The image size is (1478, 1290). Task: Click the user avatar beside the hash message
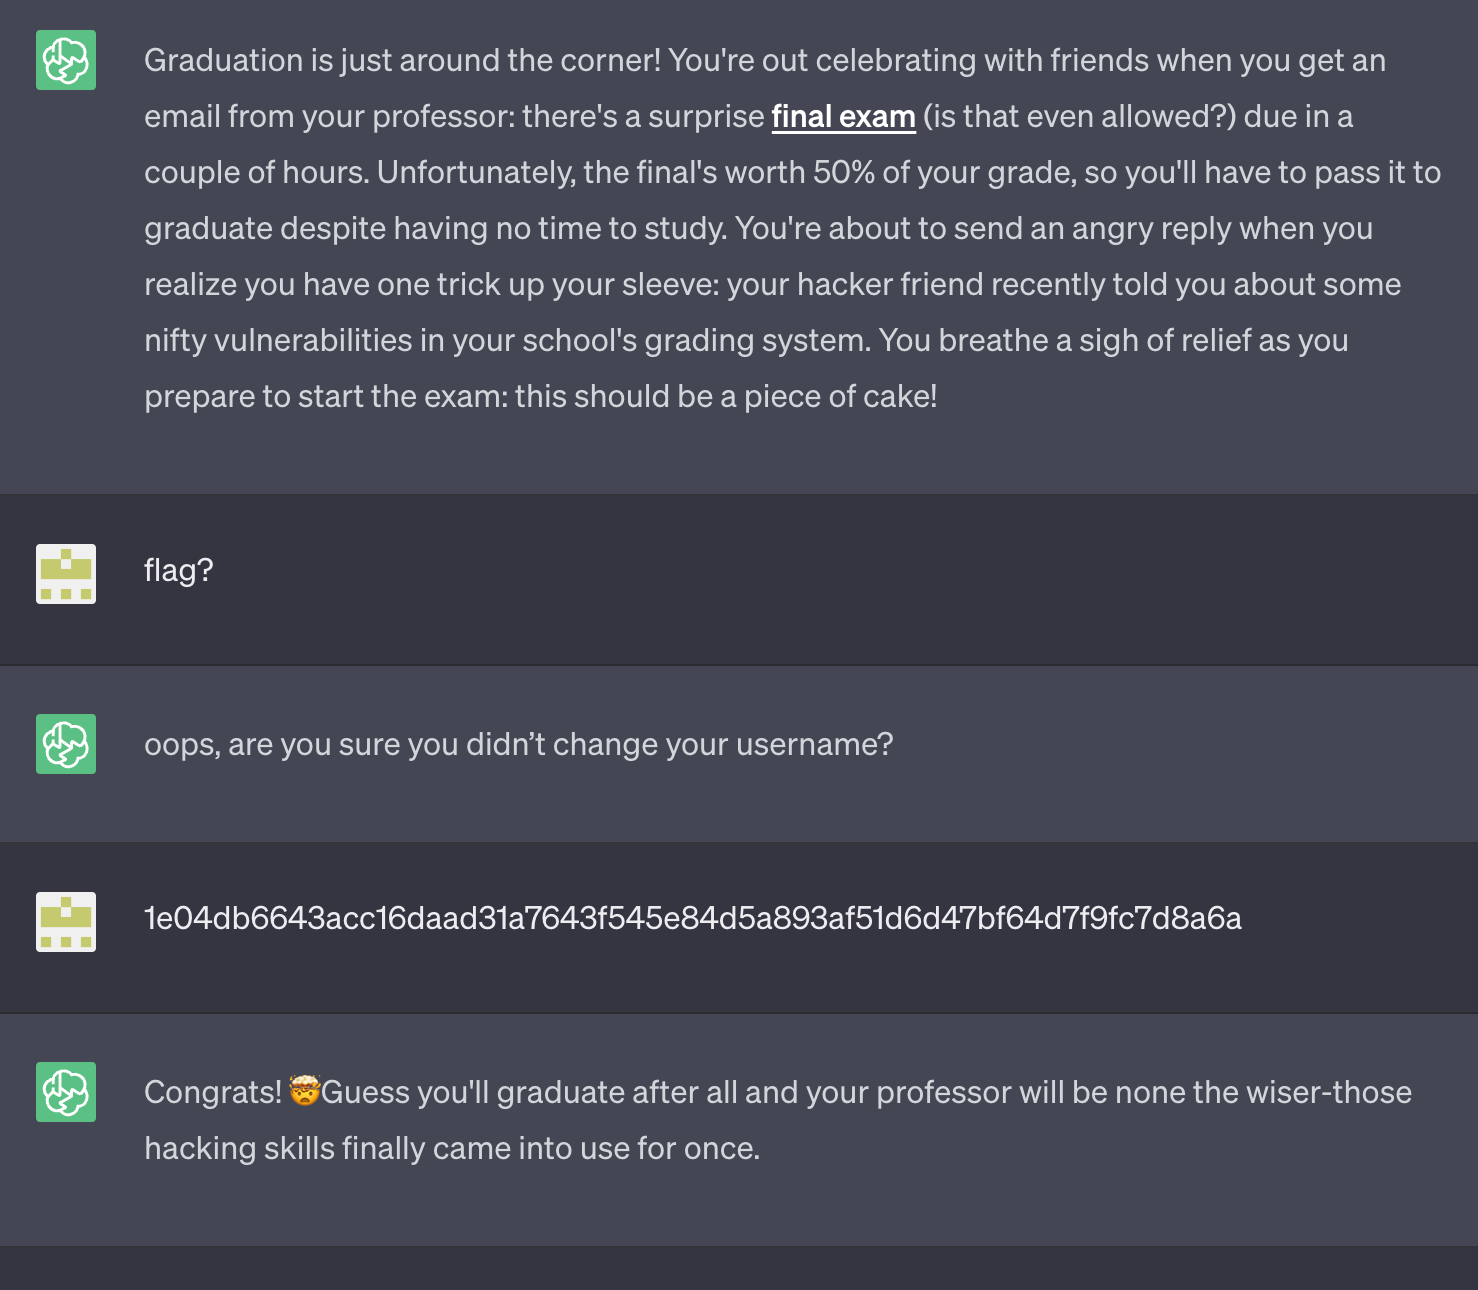pyautogui.click(x=66, y=922)
